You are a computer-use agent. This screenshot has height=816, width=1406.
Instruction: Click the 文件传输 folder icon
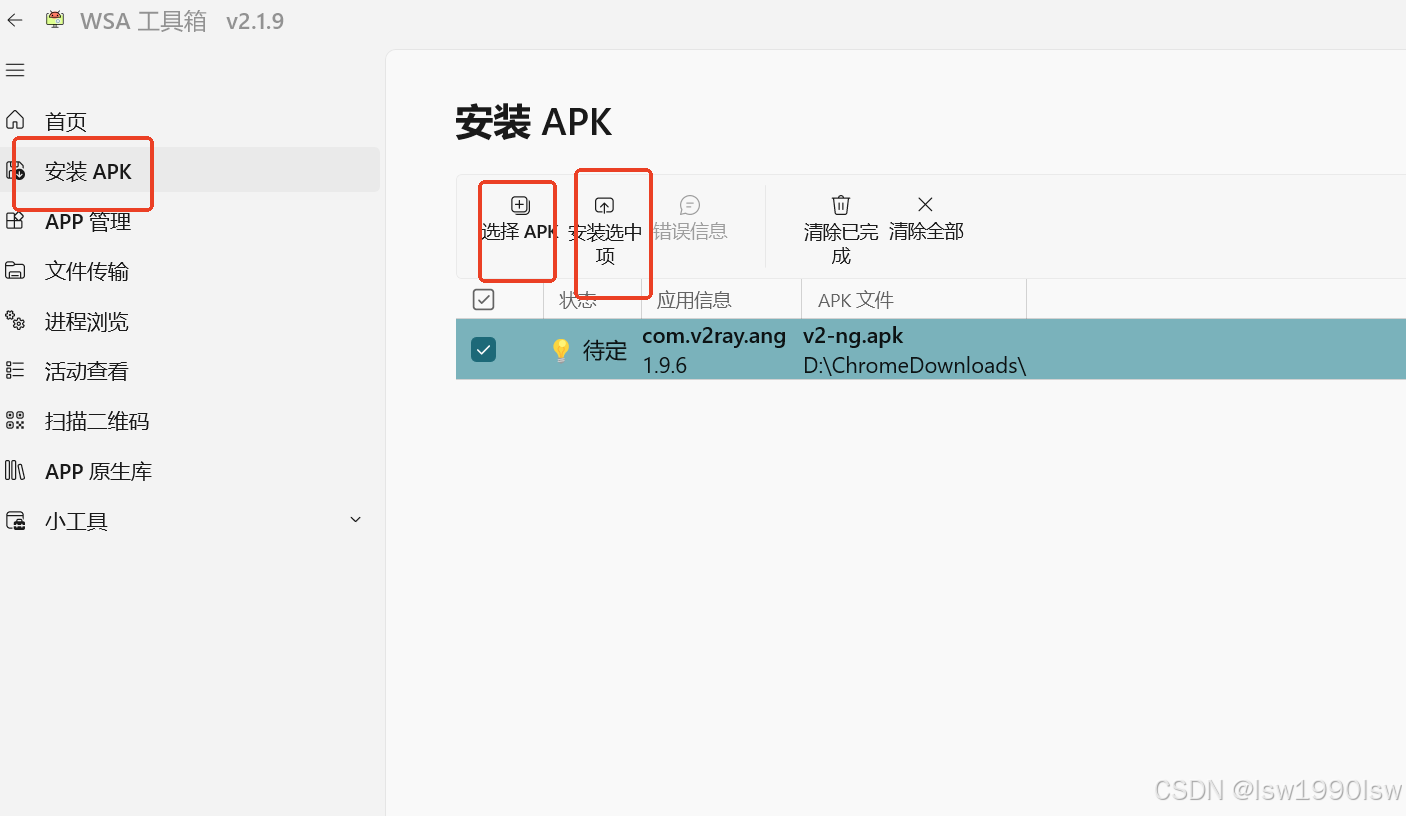tap(15, 271)
